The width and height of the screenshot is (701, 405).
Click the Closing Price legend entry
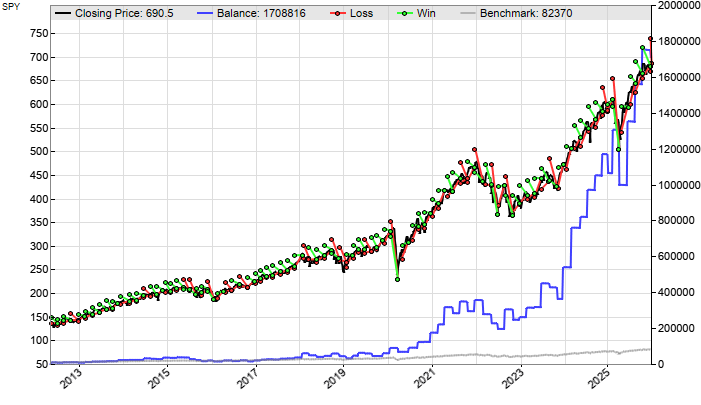click(x=114, y=13)
